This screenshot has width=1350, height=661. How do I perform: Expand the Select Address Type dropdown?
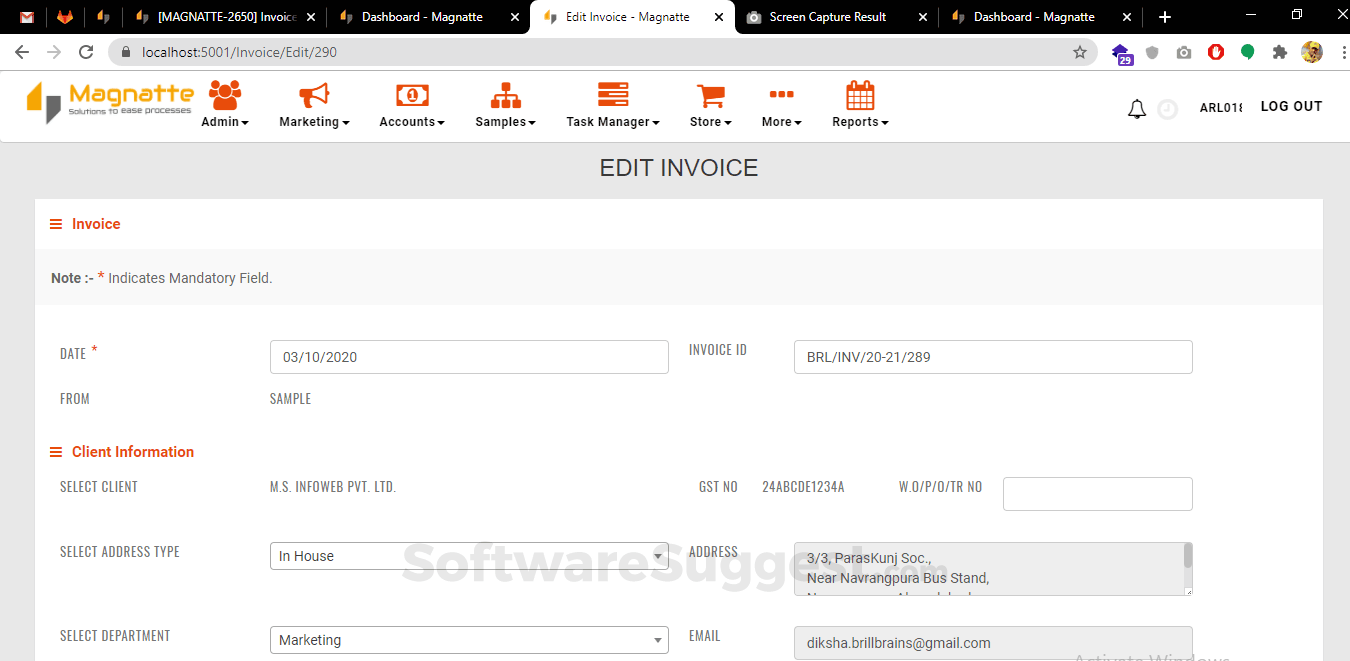click(x=468, y=556)
